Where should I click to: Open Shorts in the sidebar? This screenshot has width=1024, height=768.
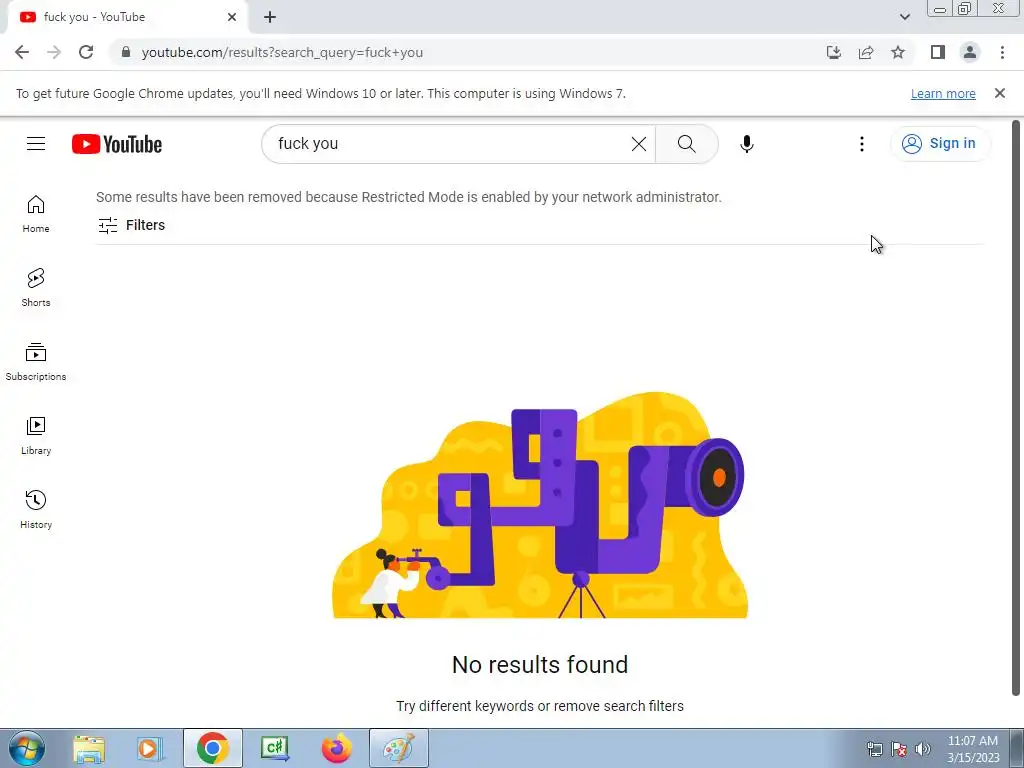(36, 287)
